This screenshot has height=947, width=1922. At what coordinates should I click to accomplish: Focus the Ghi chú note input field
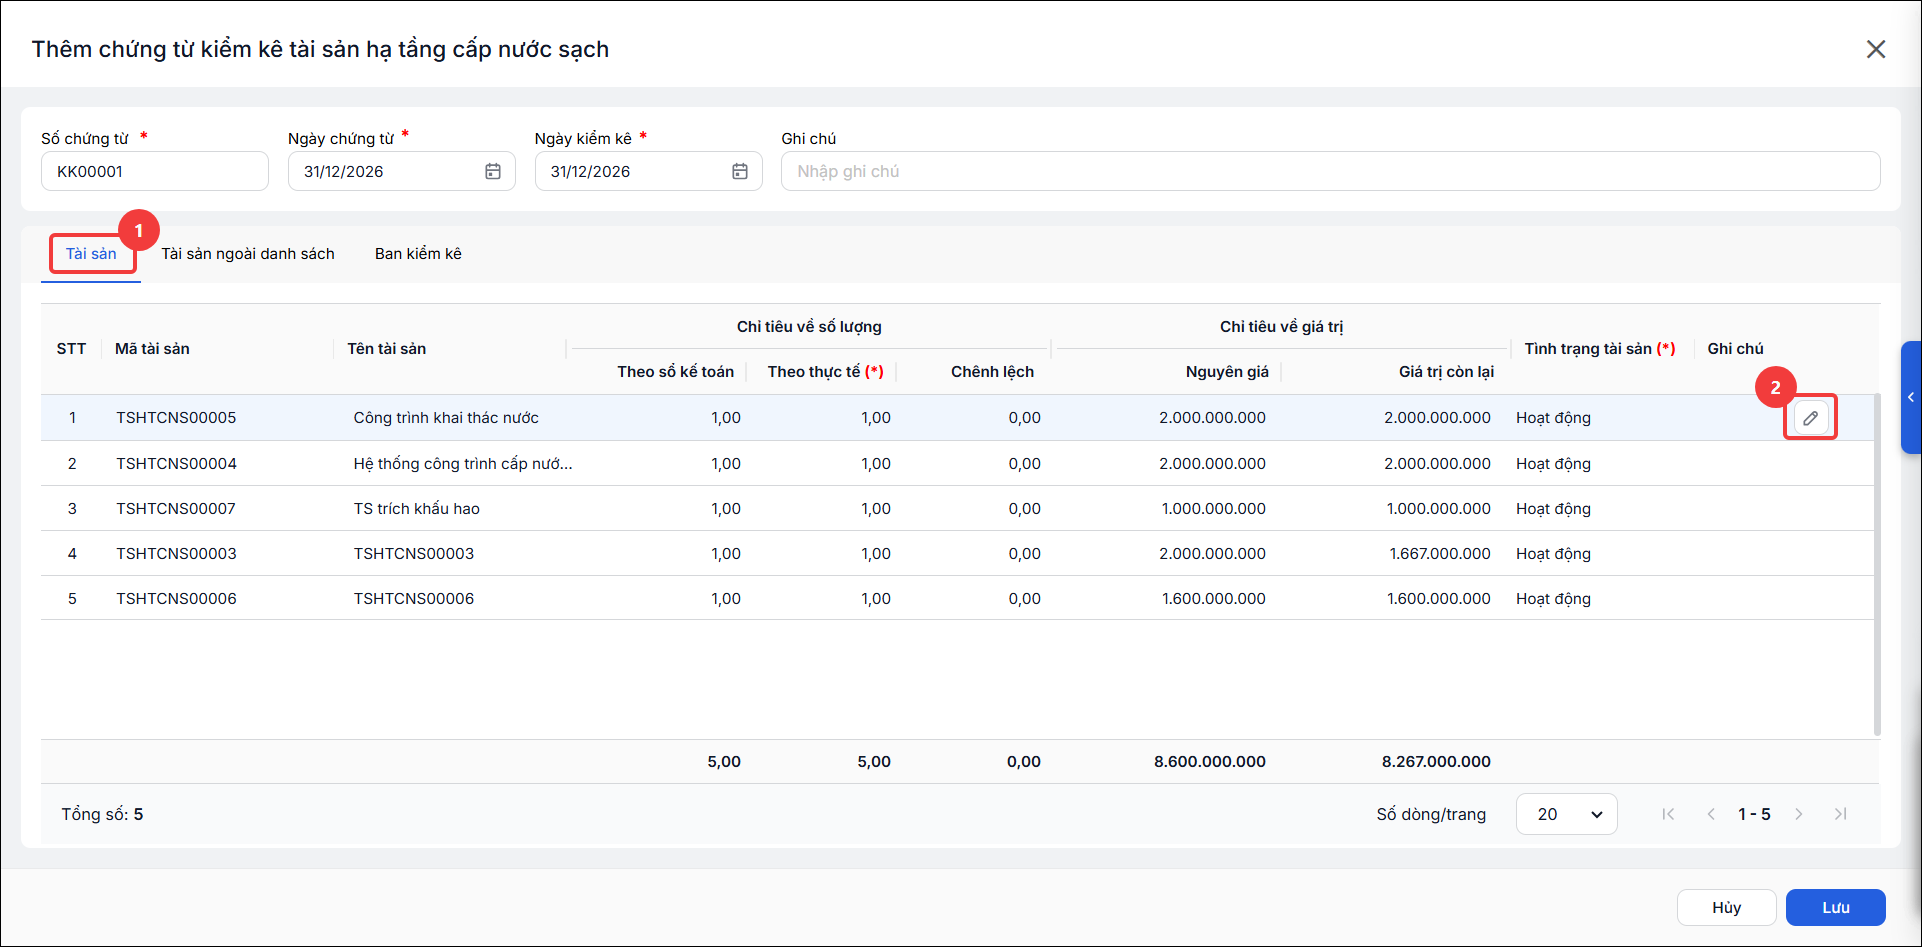pyautogui.click(x=1330, y=171)
